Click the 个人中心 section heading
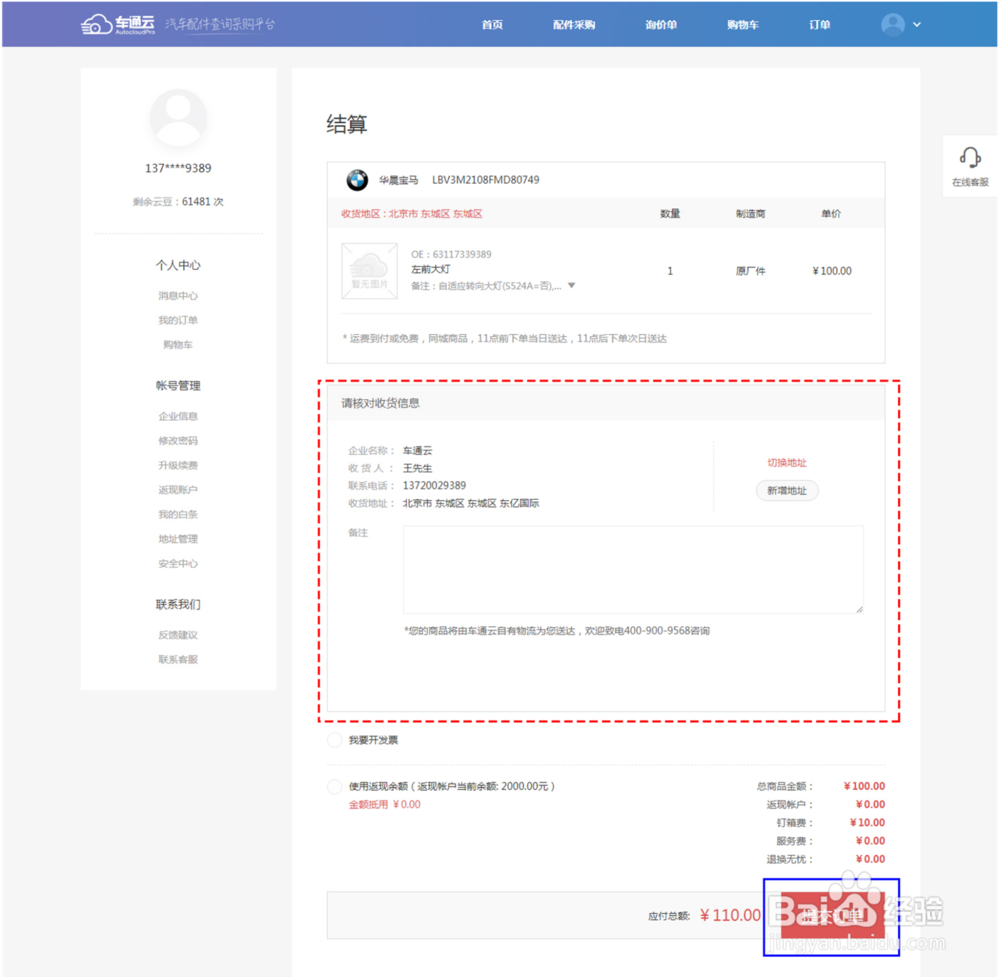The height and width of the screenshot is (977, 1000). [x=178, y=265]
